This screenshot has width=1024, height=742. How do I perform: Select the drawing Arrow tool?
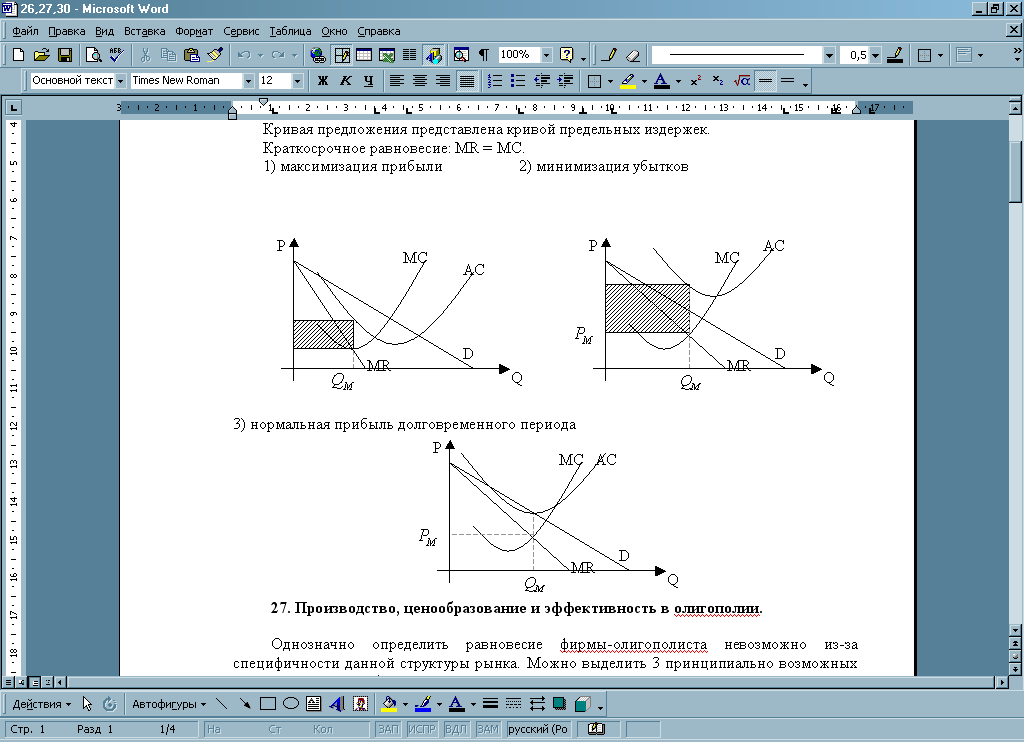(x=245, y=703)
